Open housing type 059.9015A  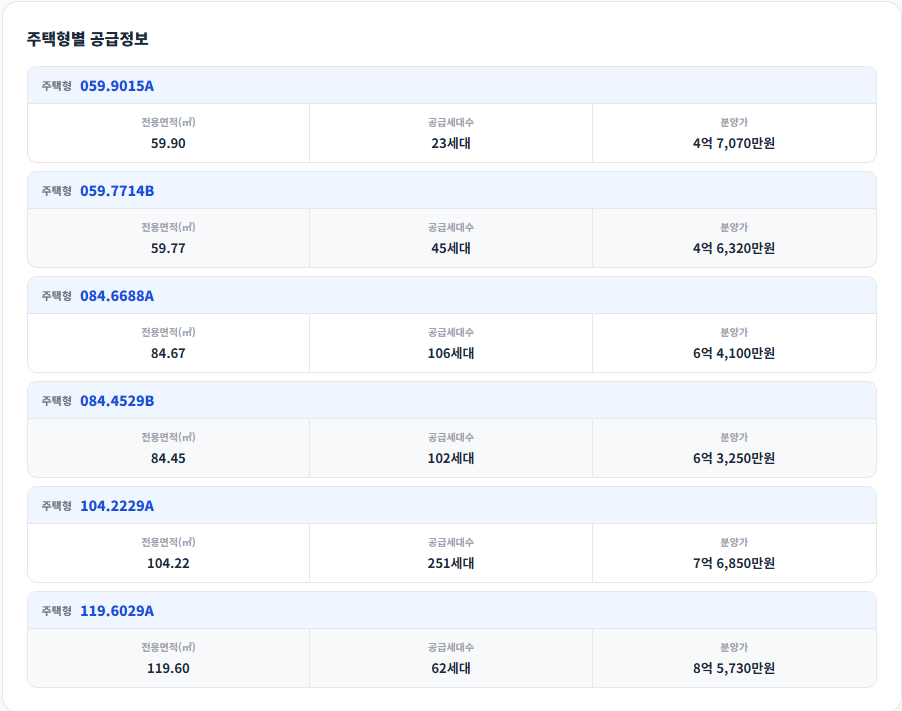(x=117, y=86)
